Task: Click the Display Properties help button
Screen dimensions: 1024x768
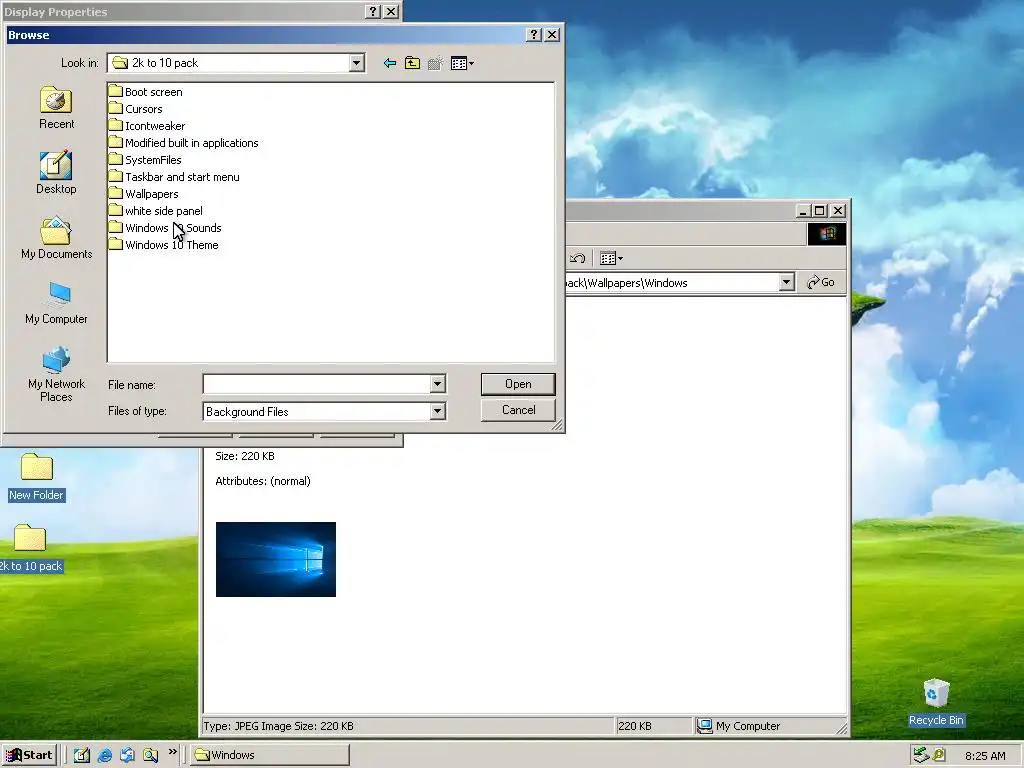Action: point(372,12)
